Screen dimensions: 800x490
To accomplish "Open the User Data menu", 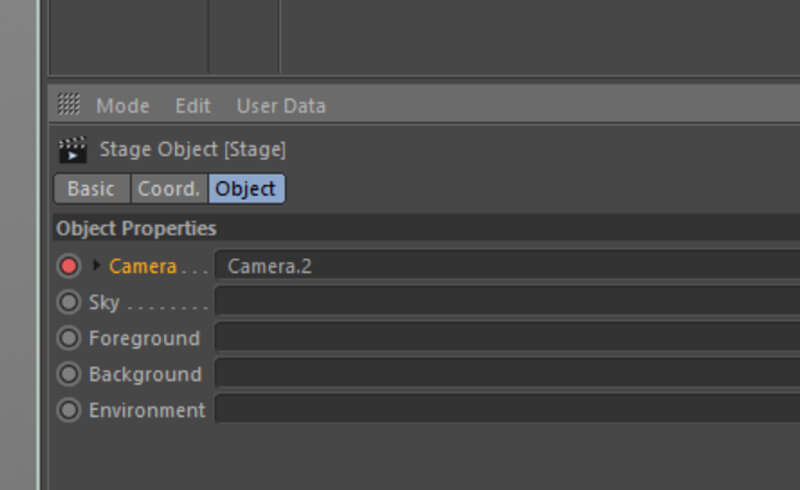I will [281, 106].
